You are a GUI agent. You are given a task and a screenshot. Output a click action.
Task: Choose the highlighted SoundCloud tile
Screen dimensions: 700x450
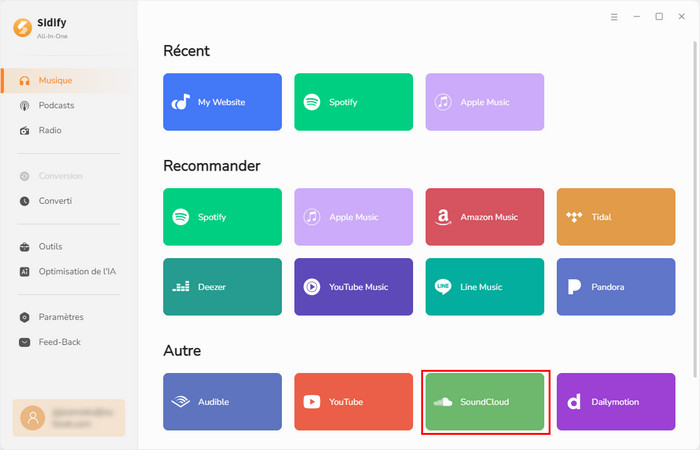(485, 402)
